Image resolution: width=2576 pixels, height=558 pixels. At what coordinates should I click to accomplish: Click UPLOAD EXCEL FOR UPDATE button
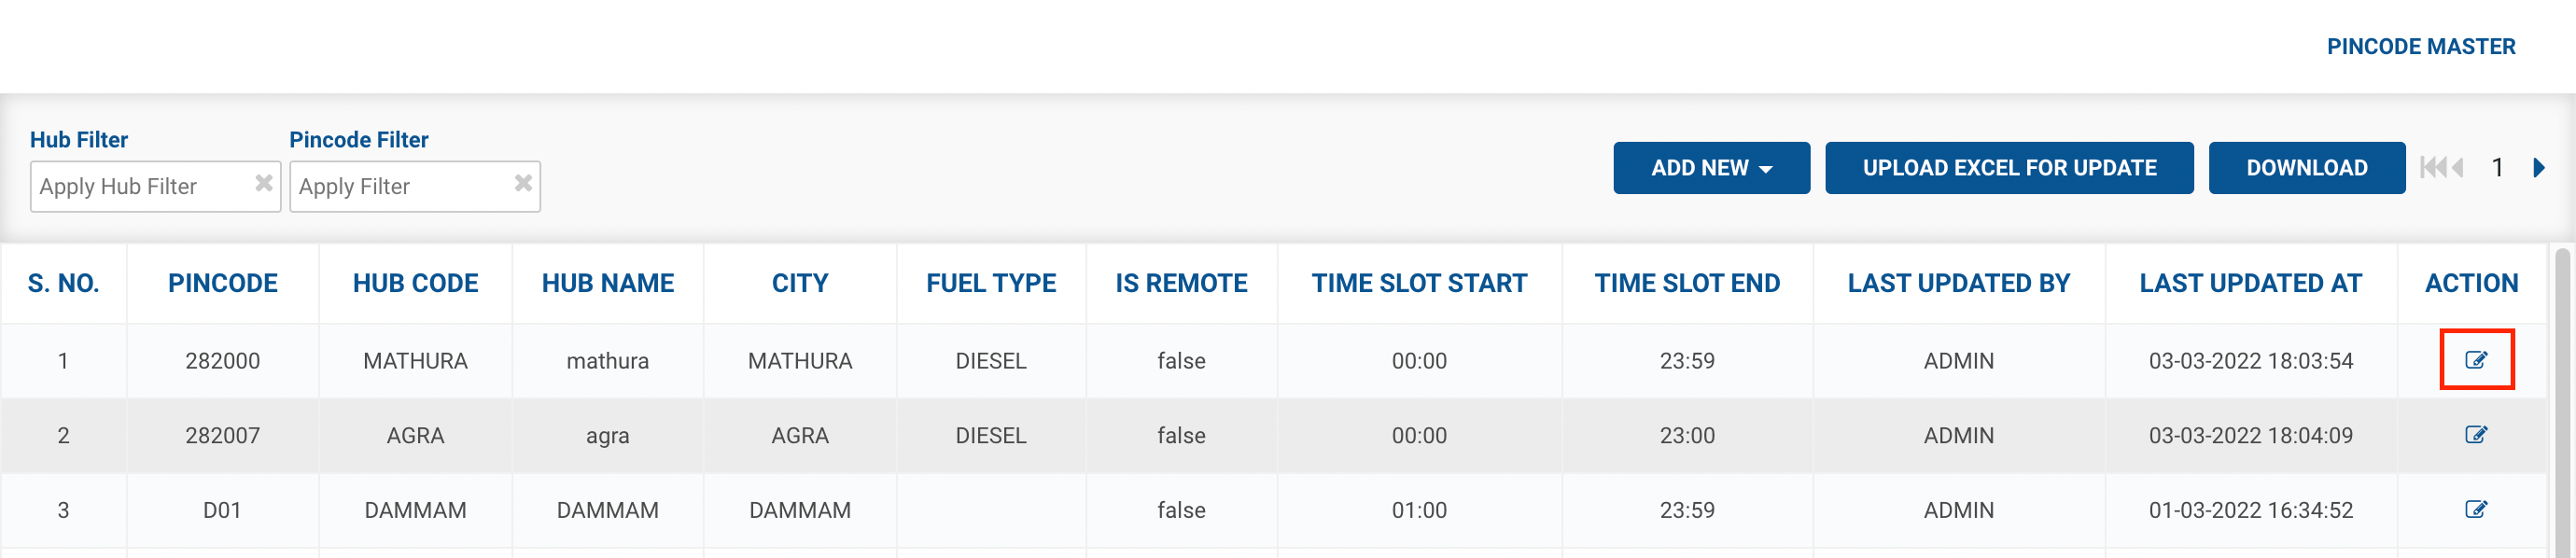[2008, 168]
